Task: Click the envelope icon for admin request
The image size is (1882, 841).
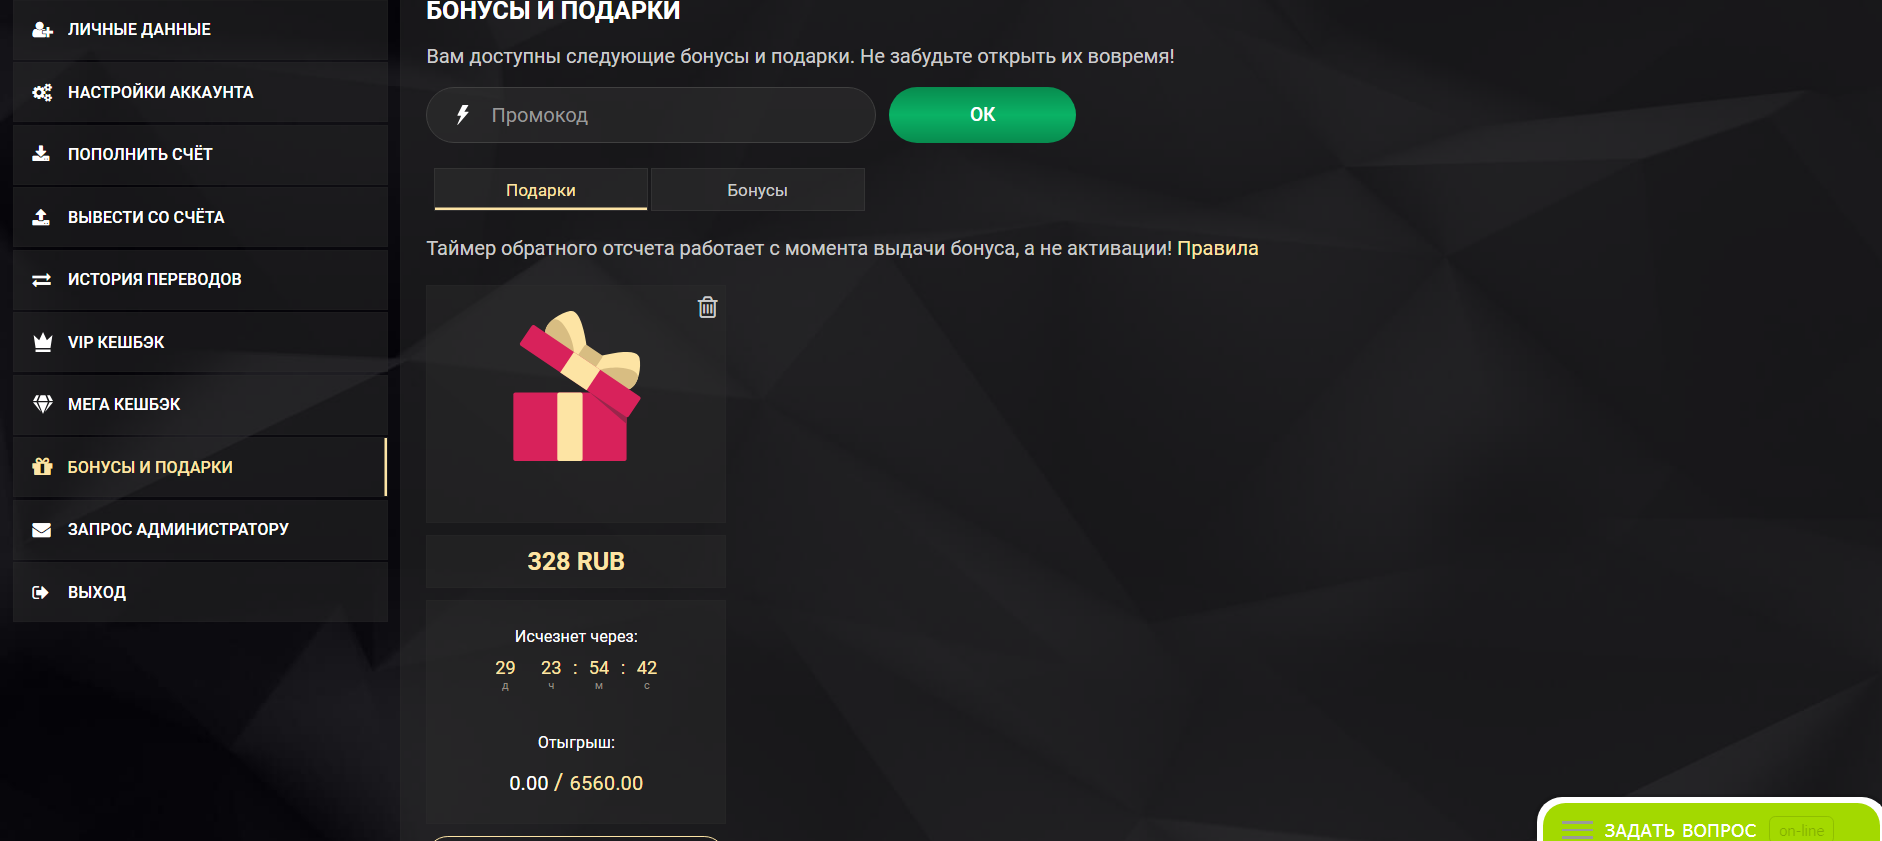Action: click(x=42, y=530)
